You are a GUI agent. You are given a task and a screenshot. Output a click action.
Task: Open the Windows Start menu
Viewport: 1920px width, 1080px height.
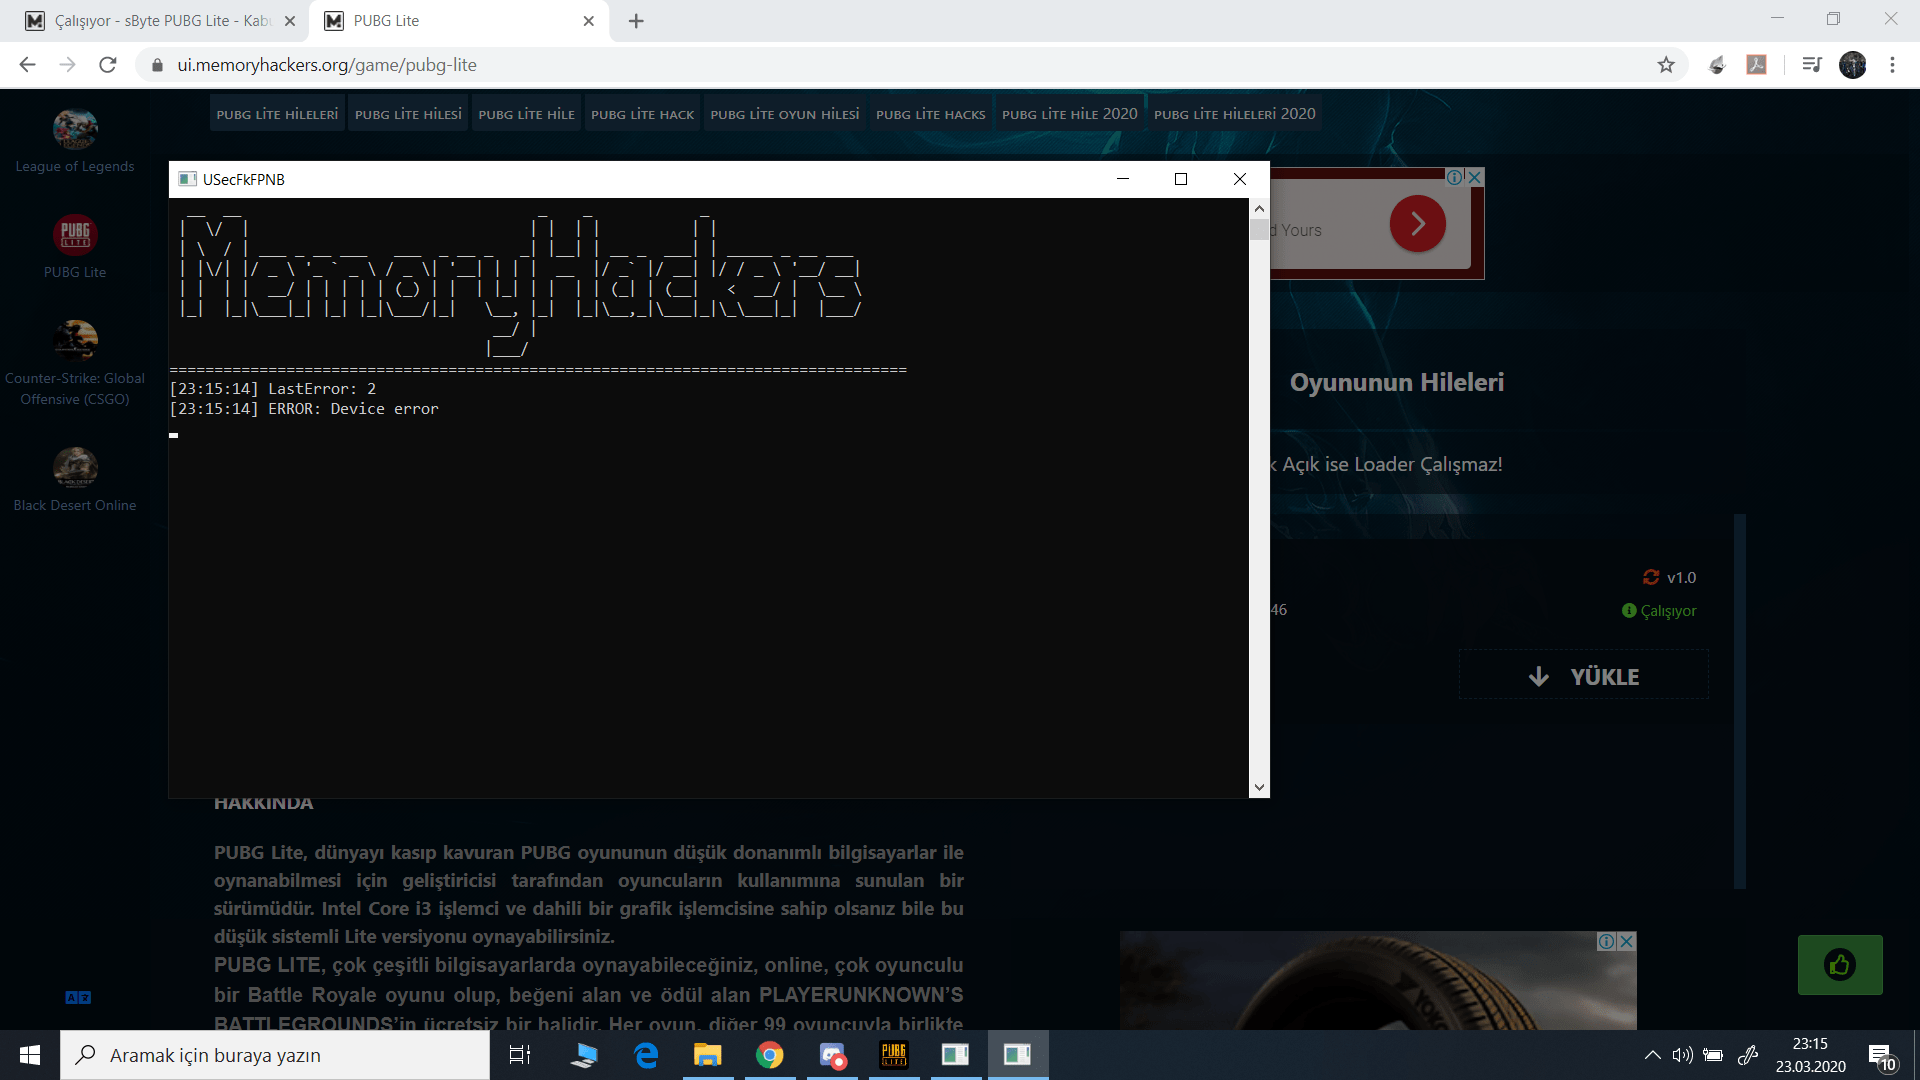pos(30,1055)
